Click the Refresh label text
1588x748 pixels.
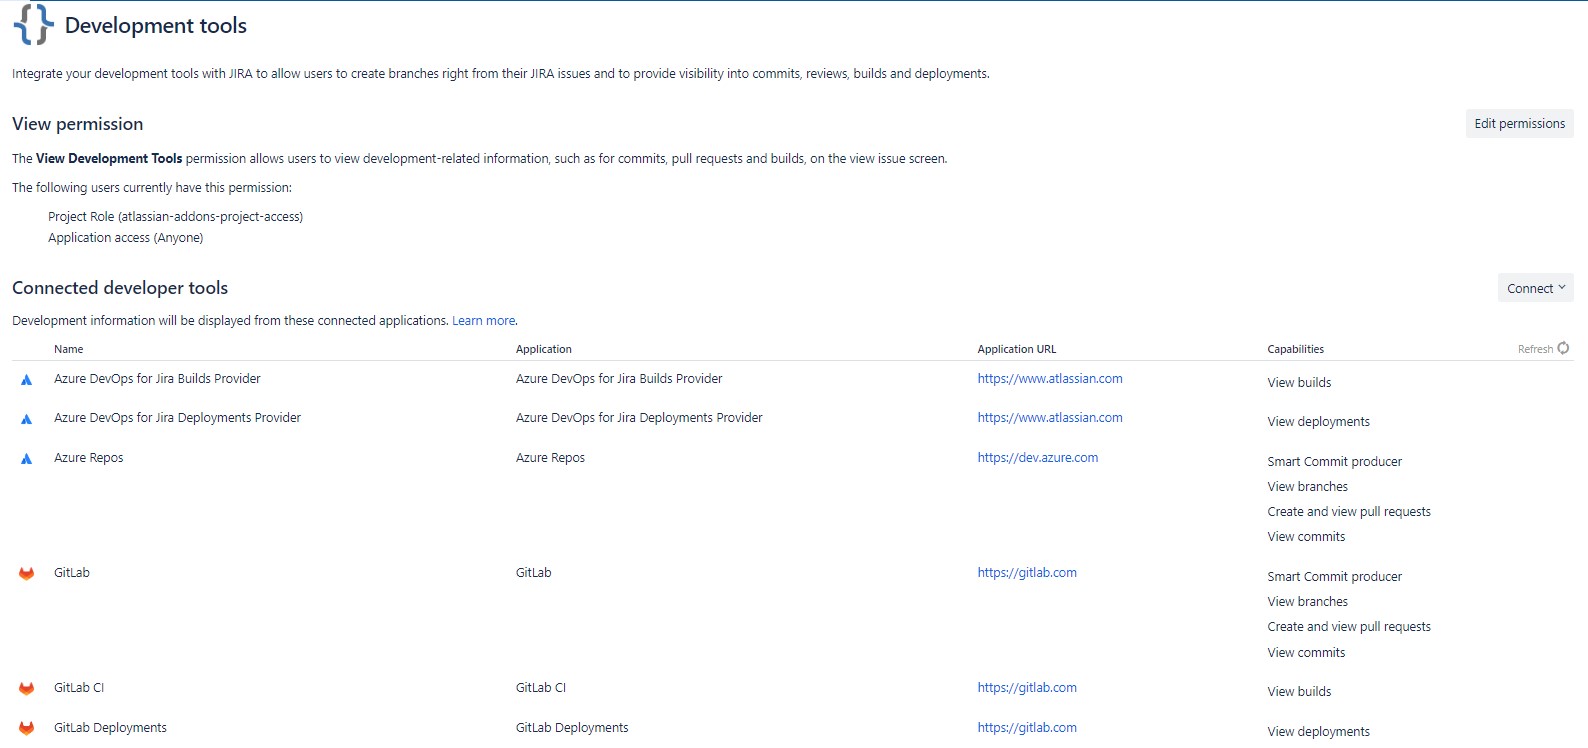click(1535, 349)
